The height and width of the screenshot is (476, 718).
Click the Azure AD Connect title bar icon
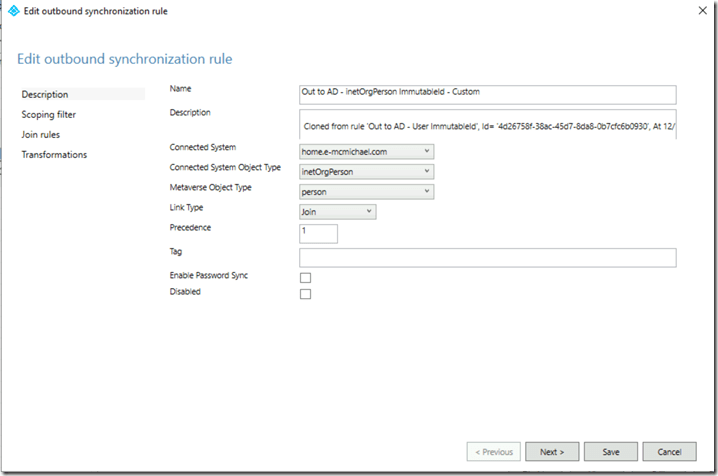point(14,11)
